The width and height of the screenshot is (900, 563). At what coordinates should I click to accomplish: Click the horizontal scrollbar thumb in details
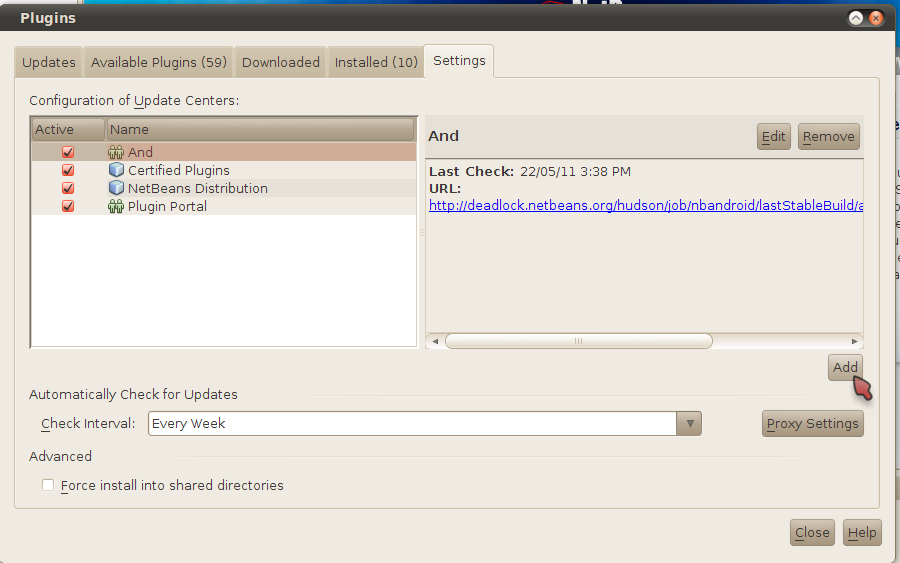(579, 341)
